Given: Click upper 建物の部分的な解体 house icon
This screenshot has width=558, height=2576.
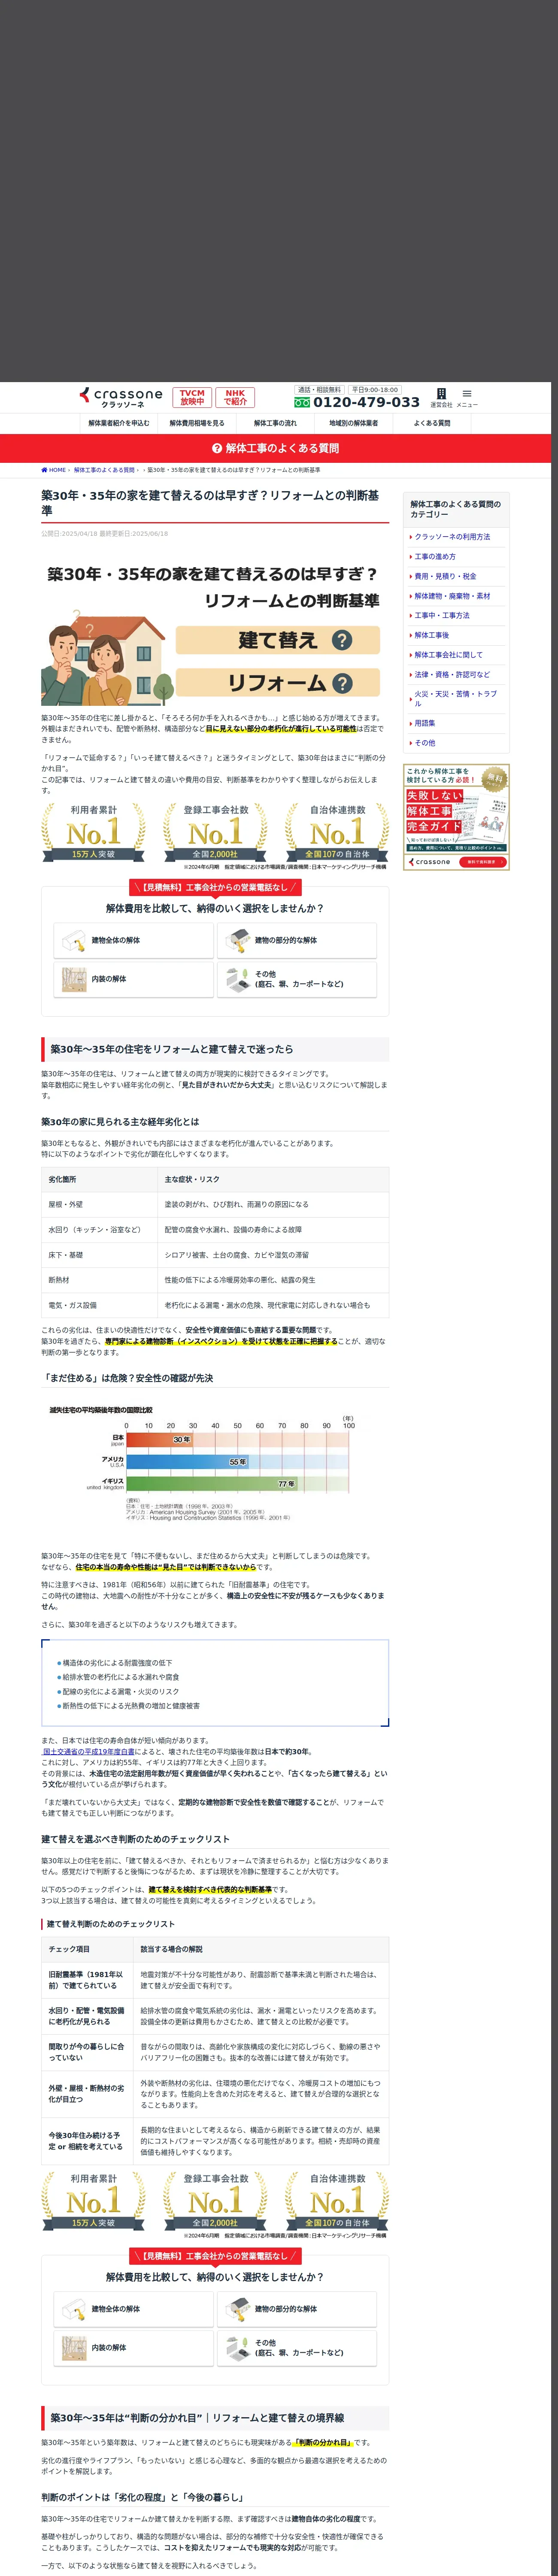Looking at the screenshot, I should tap(237, 940).
